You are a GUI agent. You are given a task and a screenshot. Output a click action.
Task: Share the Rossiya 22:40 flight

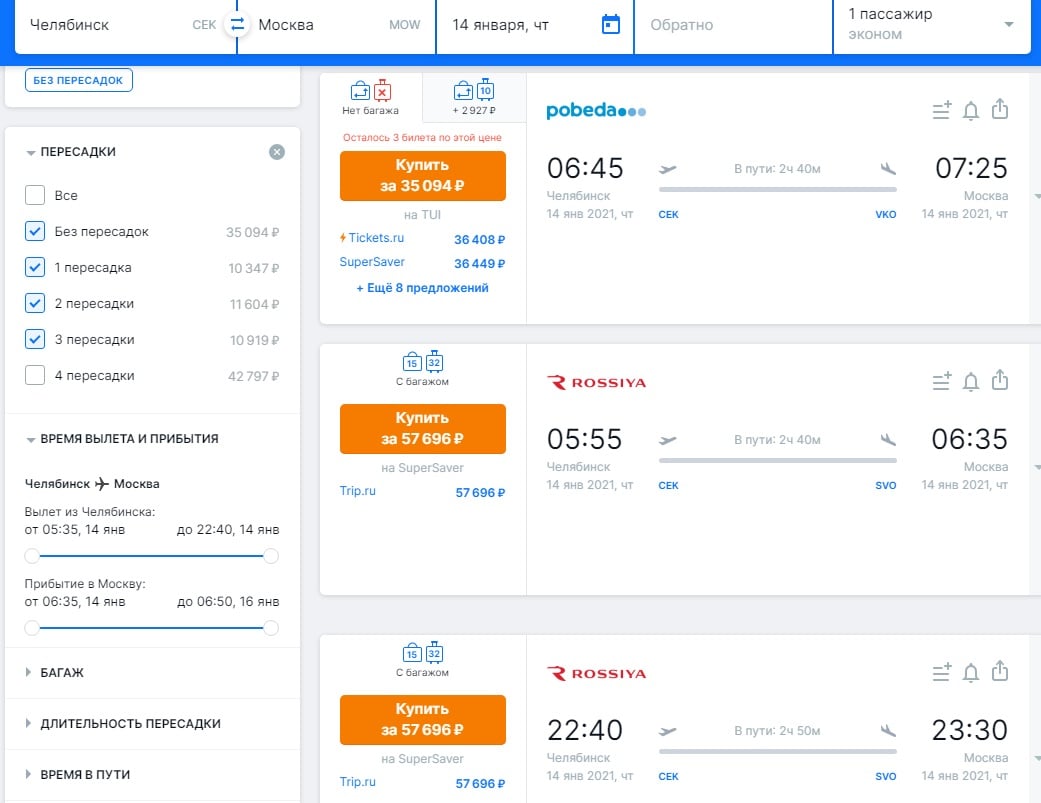pos(1000,672)
